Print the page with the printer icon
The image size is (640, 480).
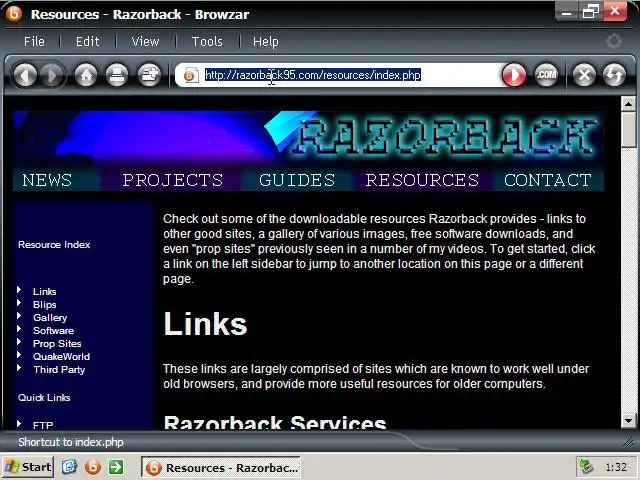coord(117,75)
